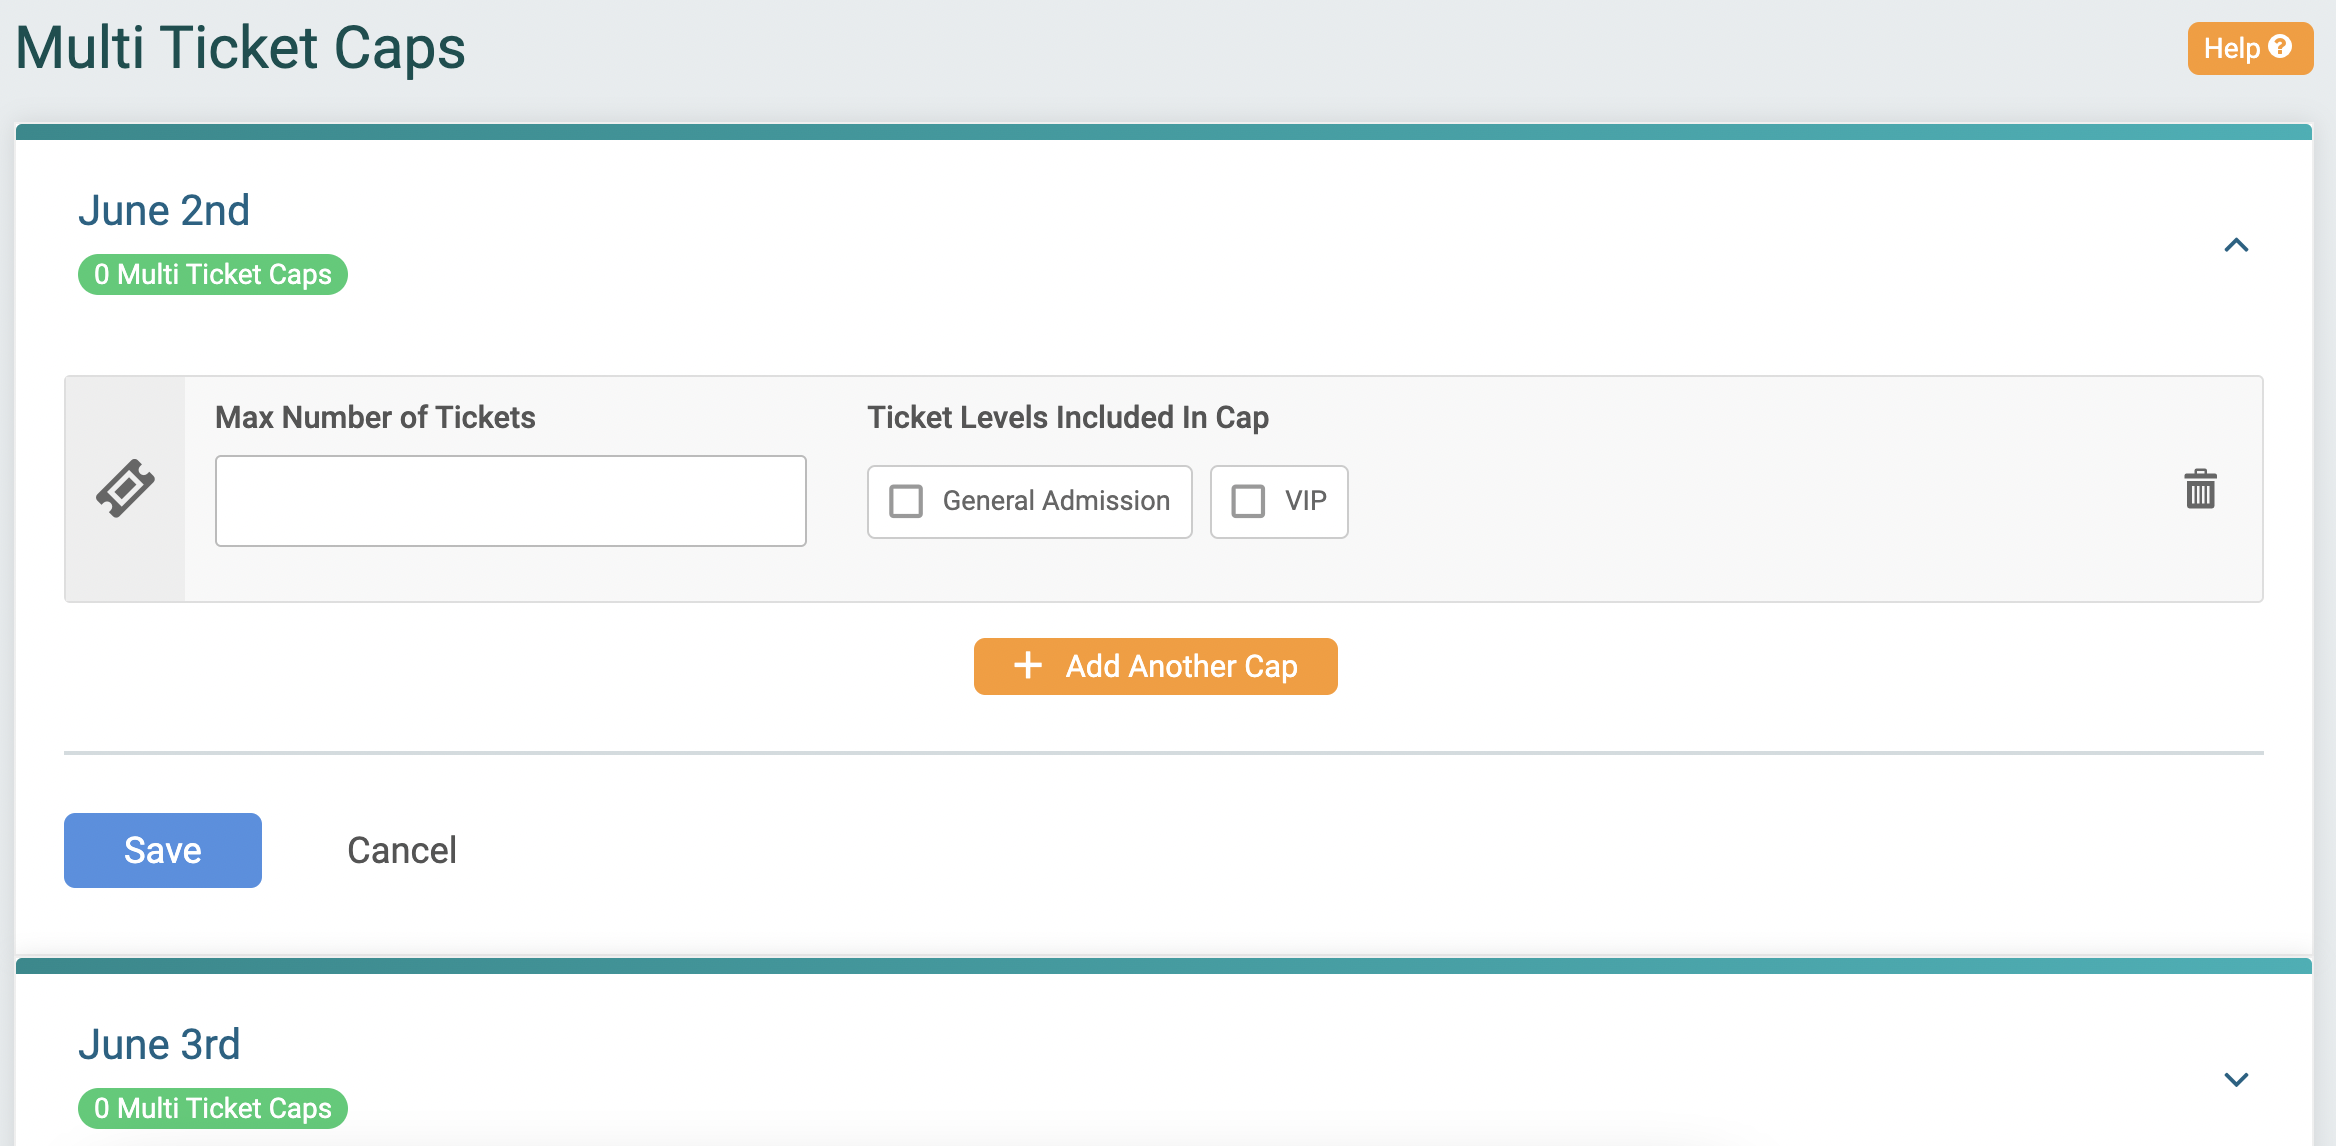Expand the June 3rd section

tap(2237, 1079)
